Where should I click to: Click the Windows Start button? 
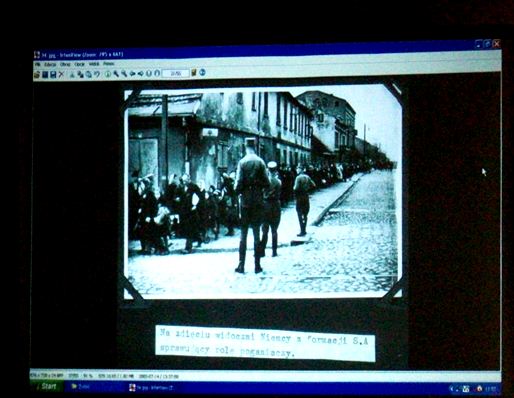(x=47, y=387)
